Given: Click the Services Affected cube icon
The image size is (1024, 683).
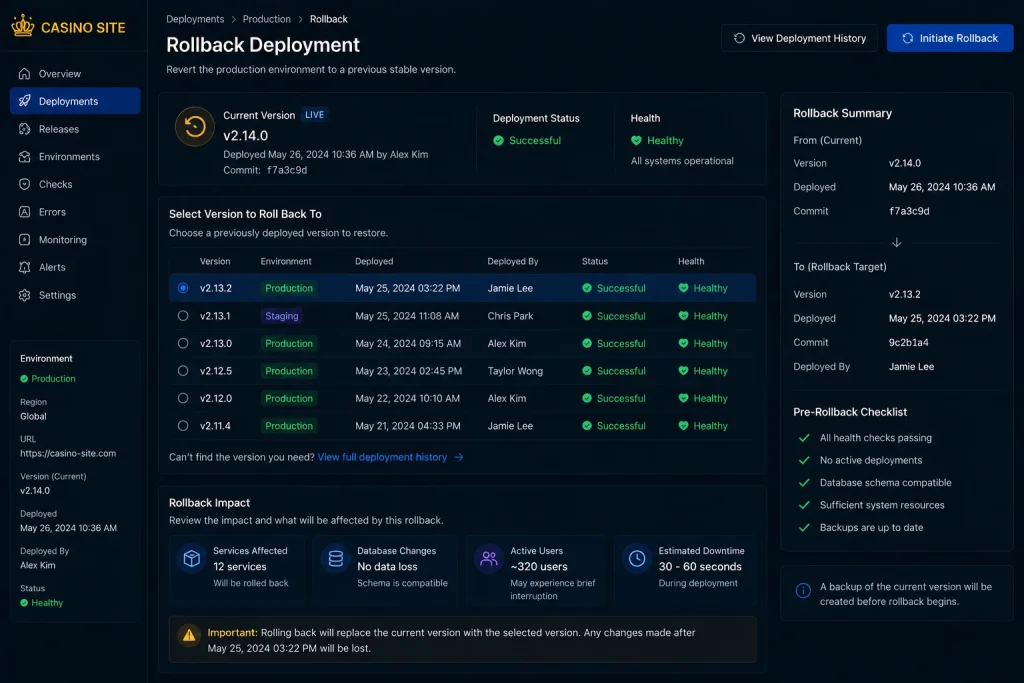Looking at the screenshot, I should tap(191, 559).
